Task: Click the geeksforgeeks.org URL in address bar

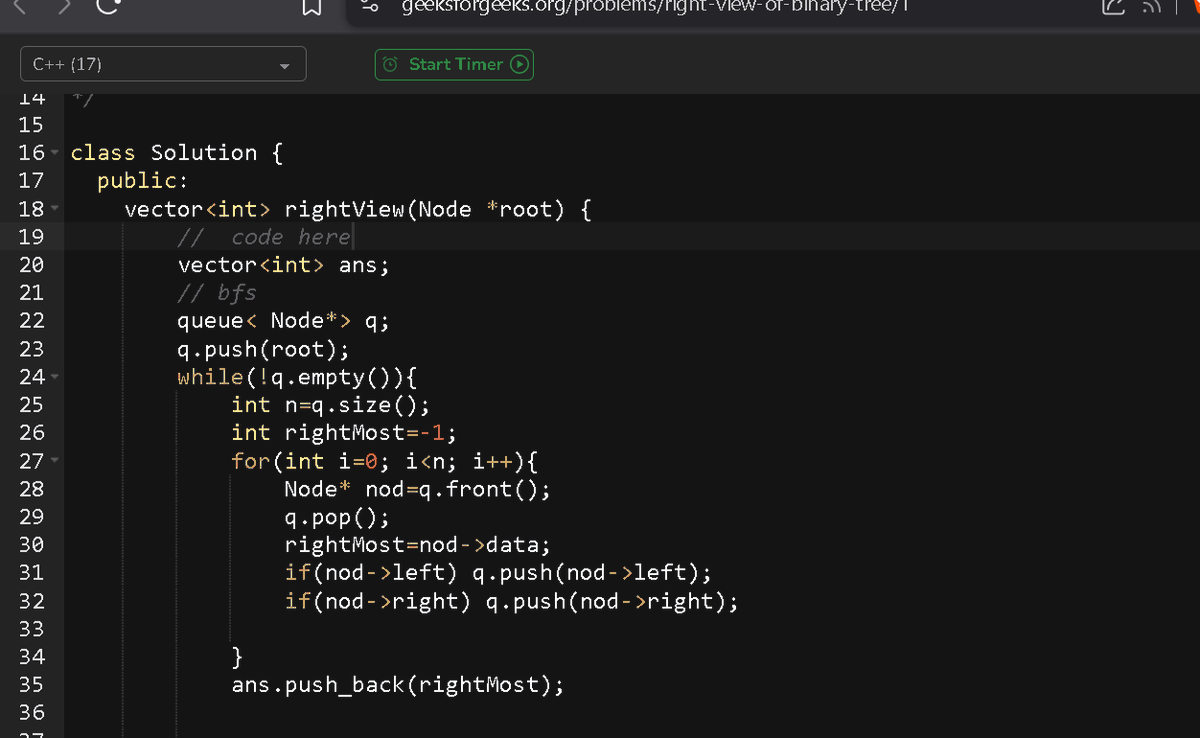Action: [x=654, y=7]
